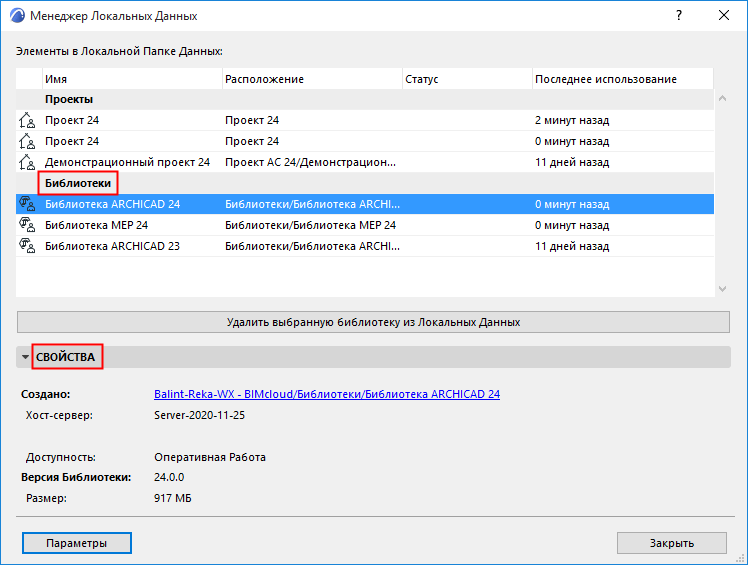The width and height of the screenshot is (748, 565).
Task: Click the 'Версия Библиотеки:' label
Action: tap(76, 477)
